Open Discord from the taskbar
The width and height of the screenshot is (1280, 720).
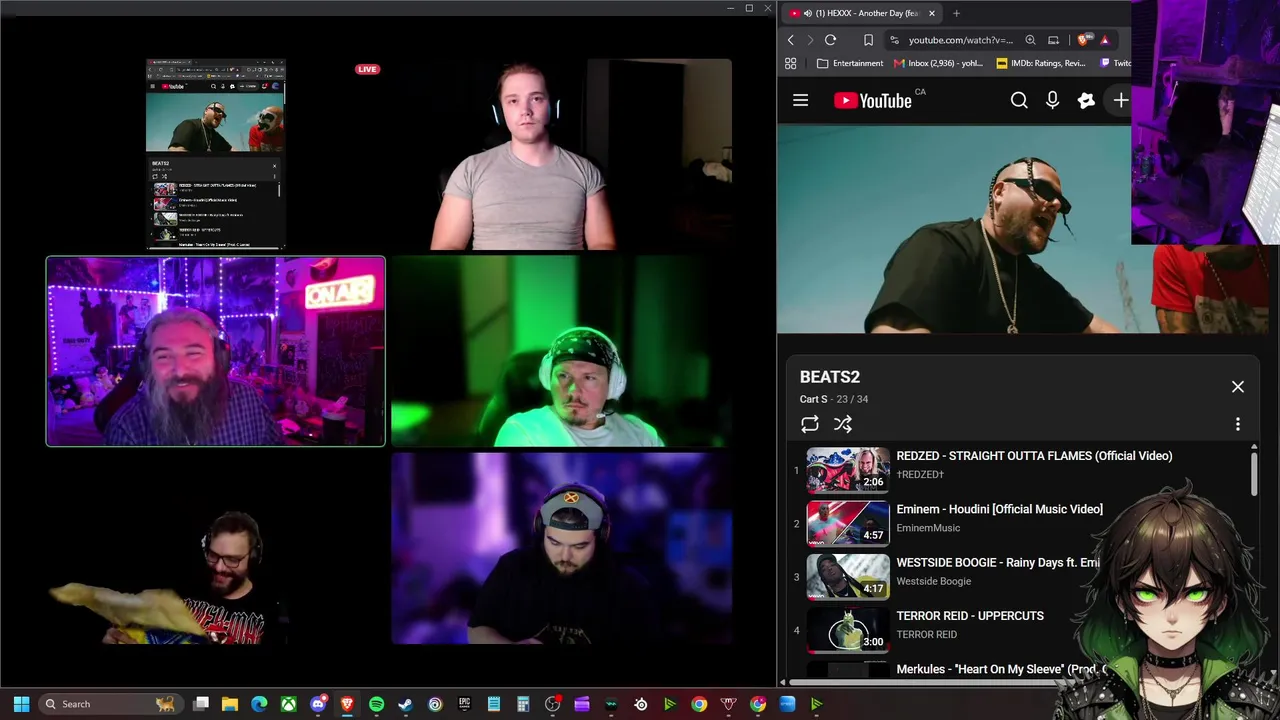[x=318, y=704]
